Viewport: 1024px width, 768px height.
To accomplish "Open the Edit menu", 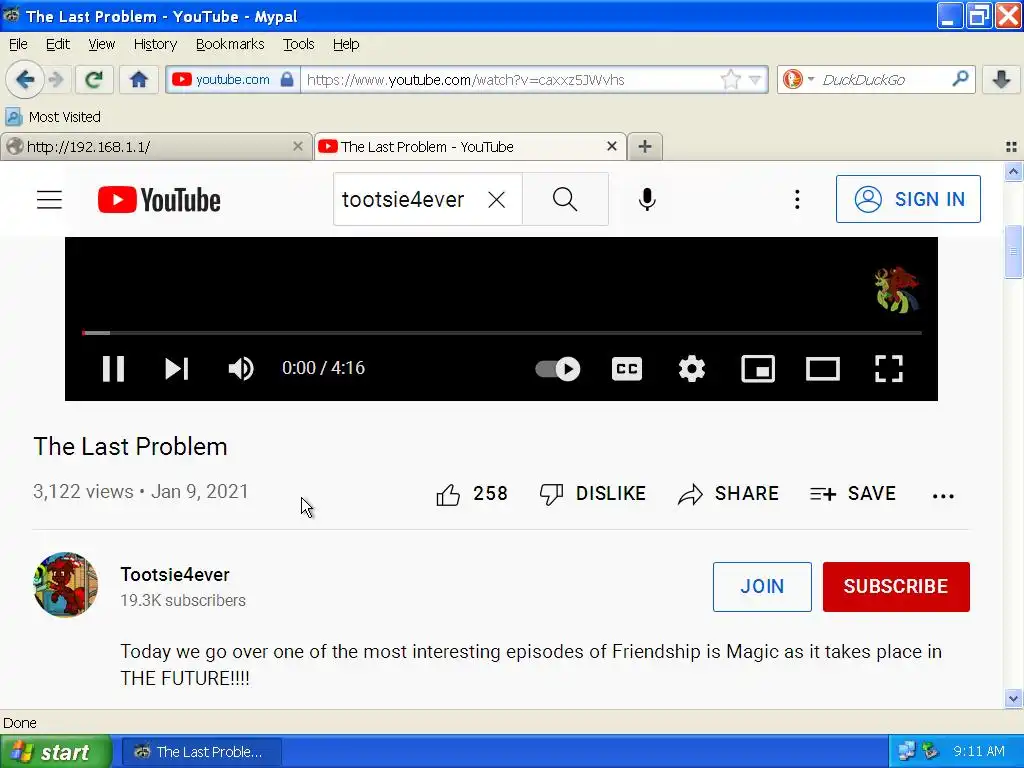I will [x=57, y=44].
